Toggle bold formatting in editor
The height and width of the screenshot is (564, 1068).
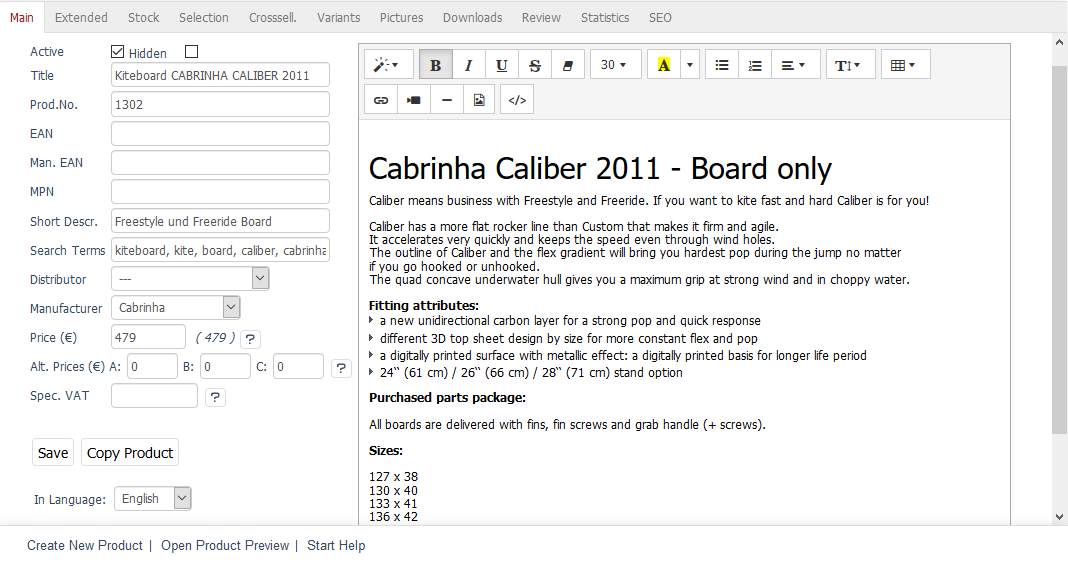435,65
